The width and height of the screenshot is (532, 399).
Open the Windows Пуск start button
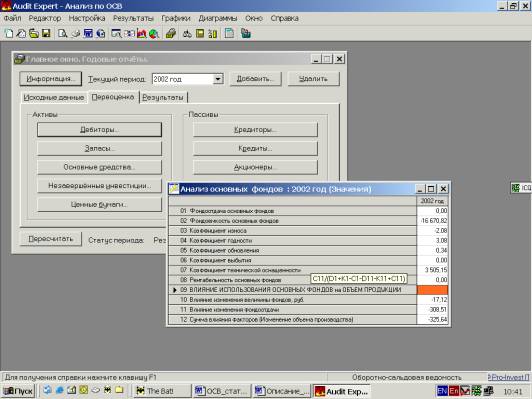point(19,391)
